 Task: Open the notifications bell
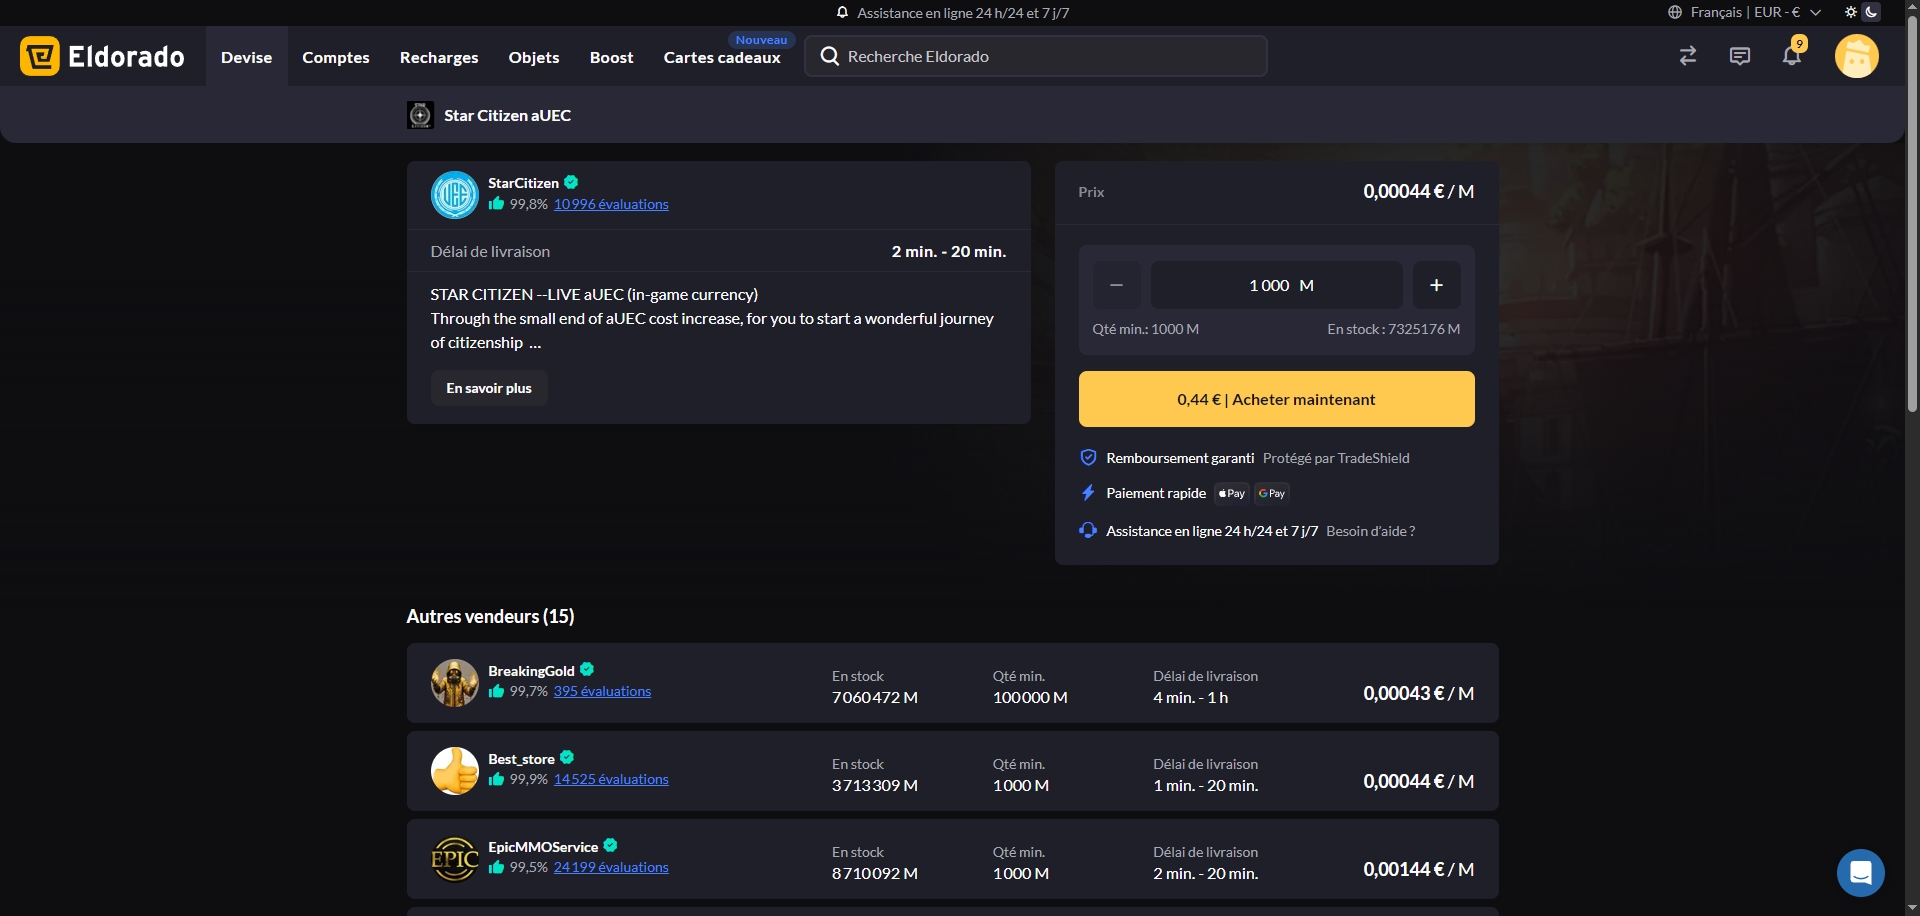click(1792, 56)
